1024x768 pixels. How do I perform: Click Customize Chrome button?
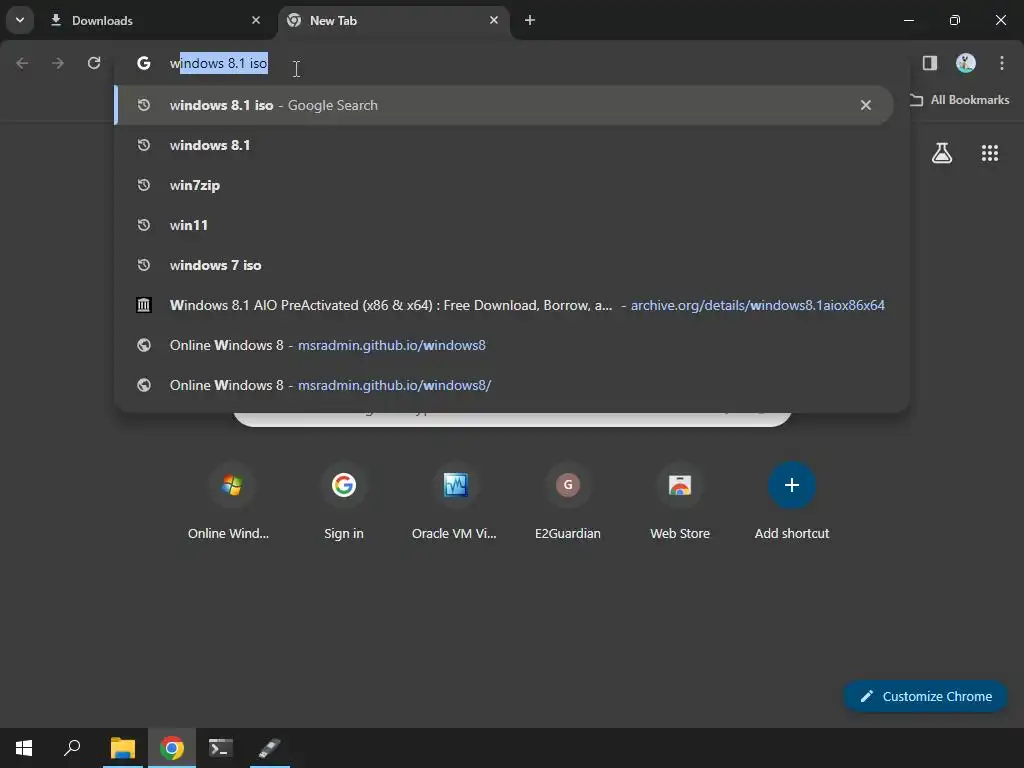[925, 696]
